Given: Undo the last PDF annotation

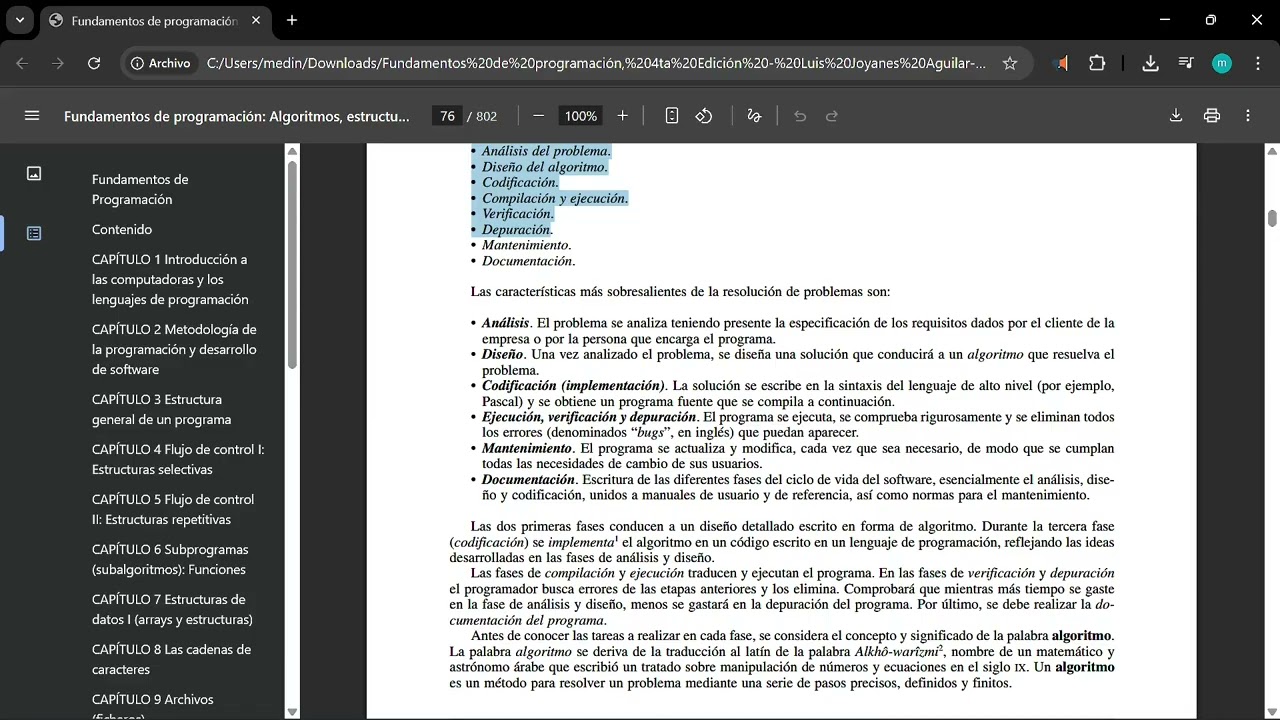Looking at the screenshot, I should click(x=800, y=116).
